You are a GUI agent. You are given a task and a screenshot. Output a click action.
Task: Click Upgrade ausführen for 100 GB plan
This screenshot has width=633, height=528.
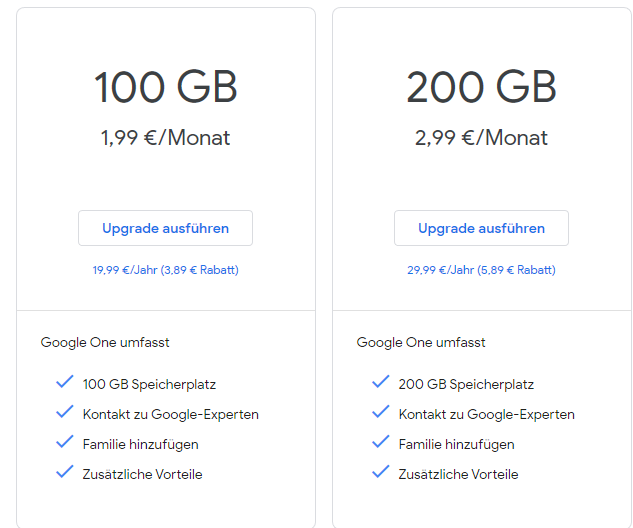(165, 228)
